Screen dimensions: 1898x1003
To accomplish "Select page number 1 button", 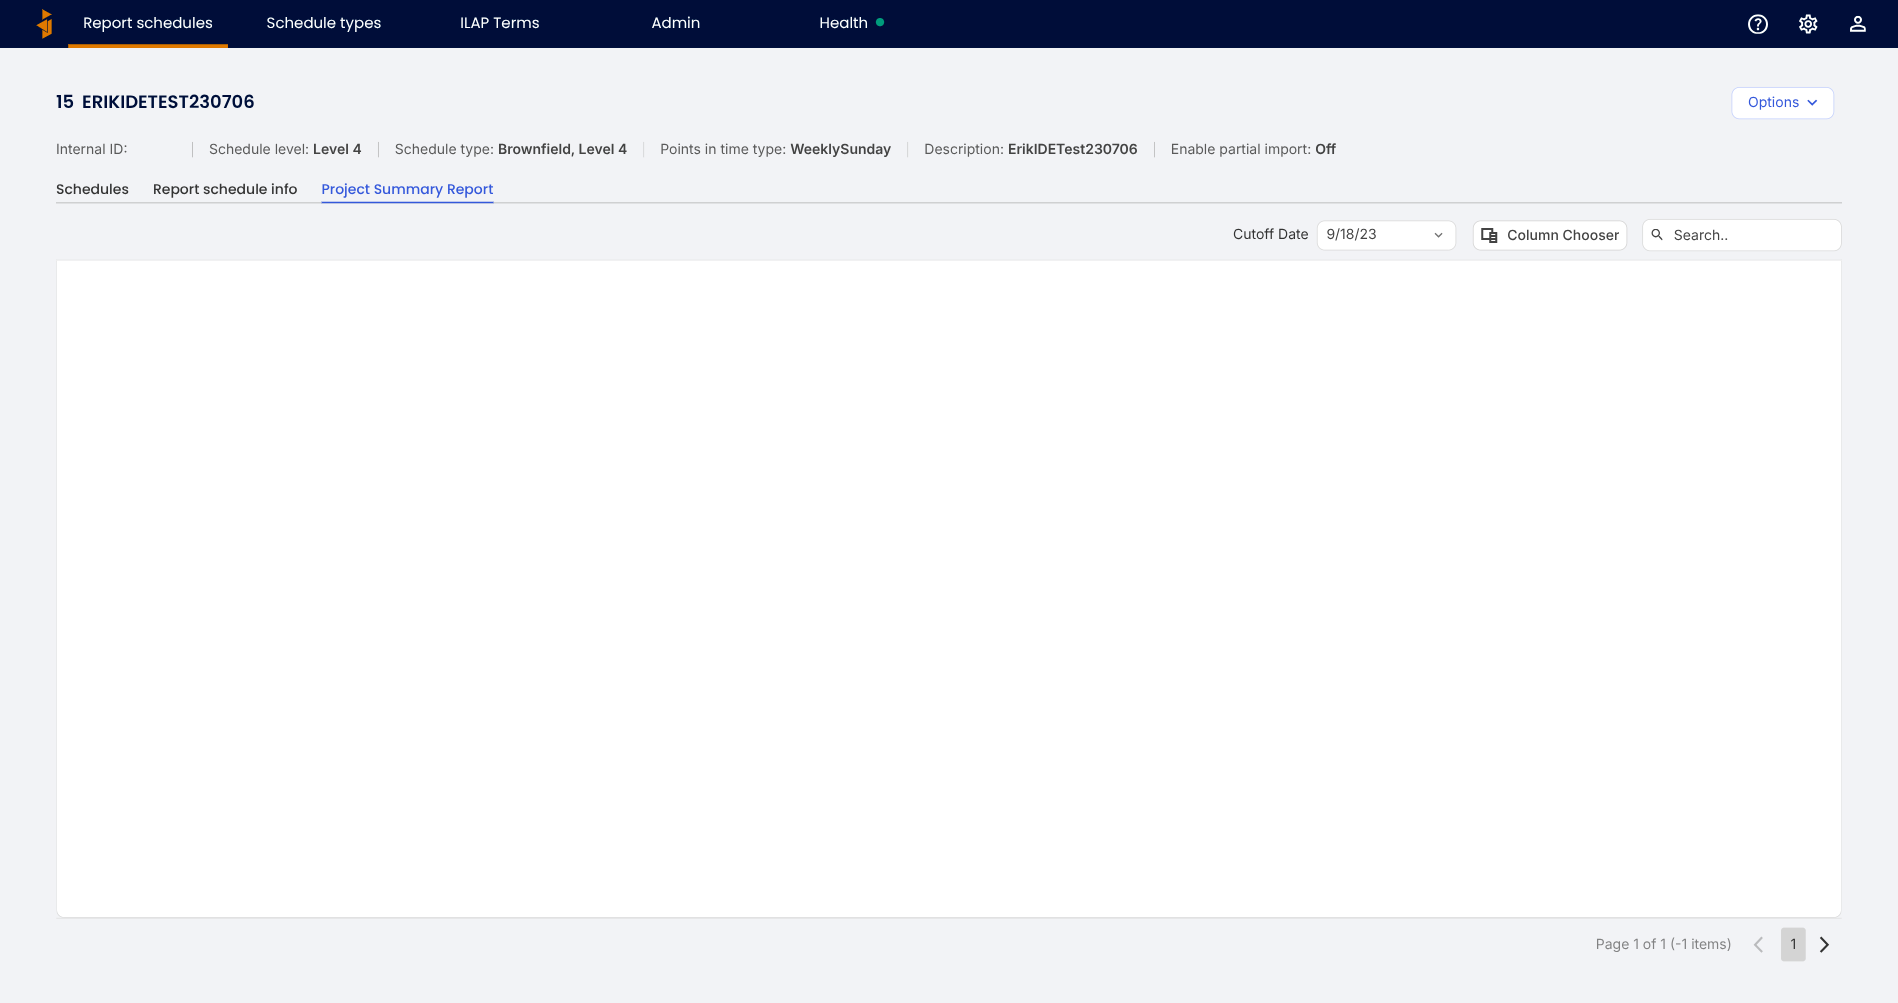I will pyautogui.click(x=1793, y=944).
